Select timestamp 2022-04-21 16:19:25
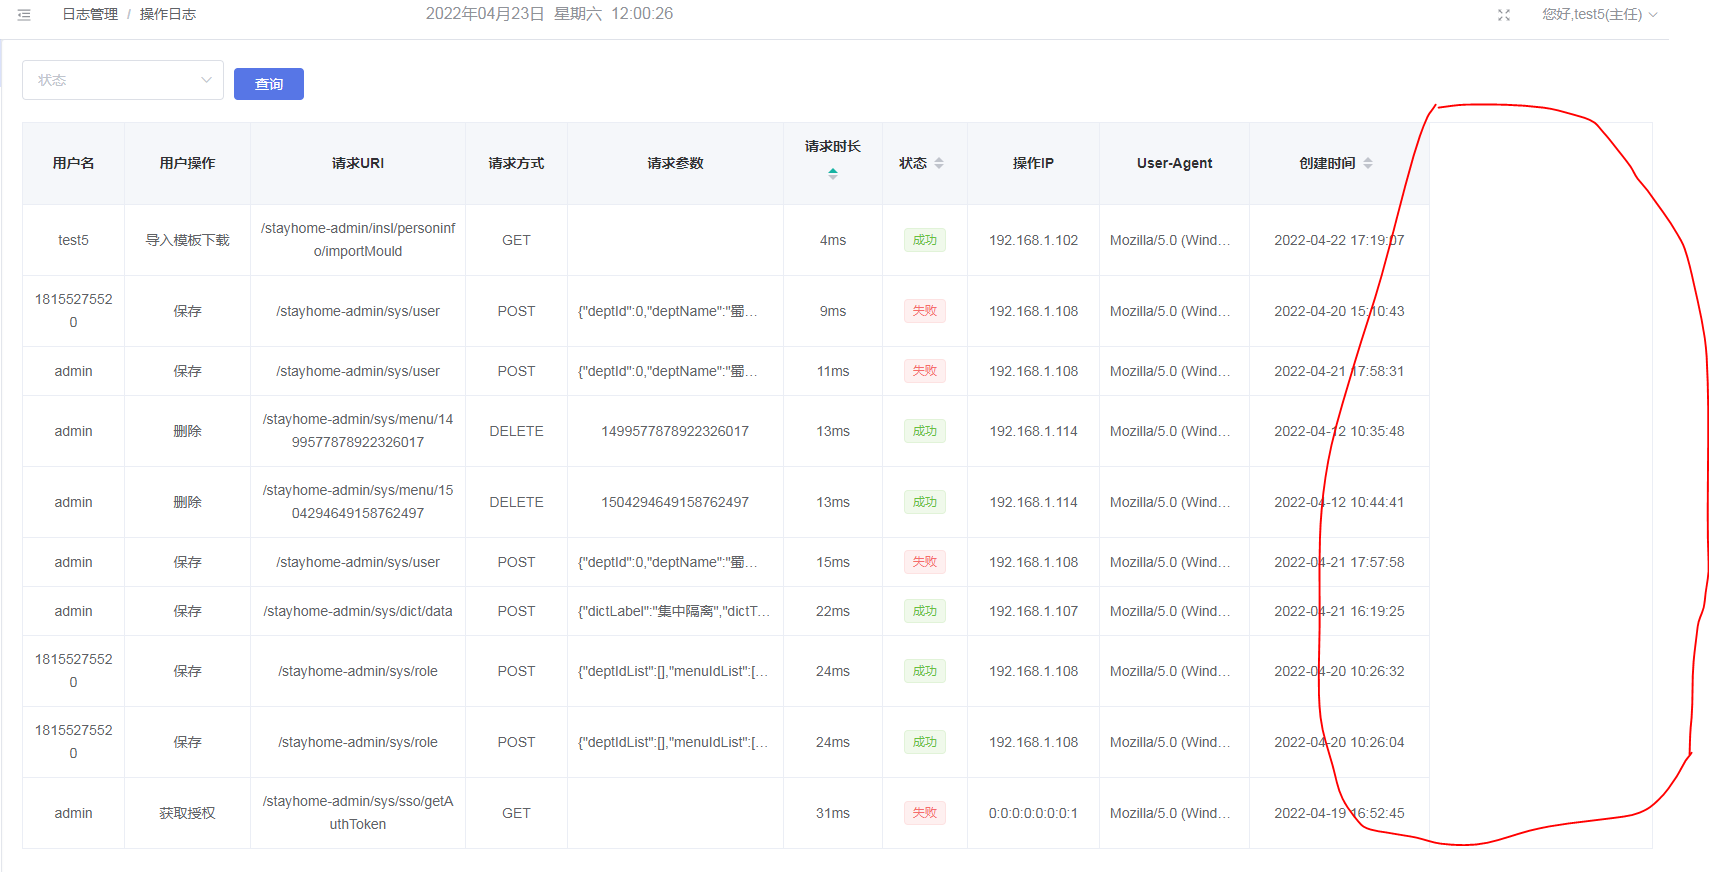The image size is (1709, 872). point(1339,611)
